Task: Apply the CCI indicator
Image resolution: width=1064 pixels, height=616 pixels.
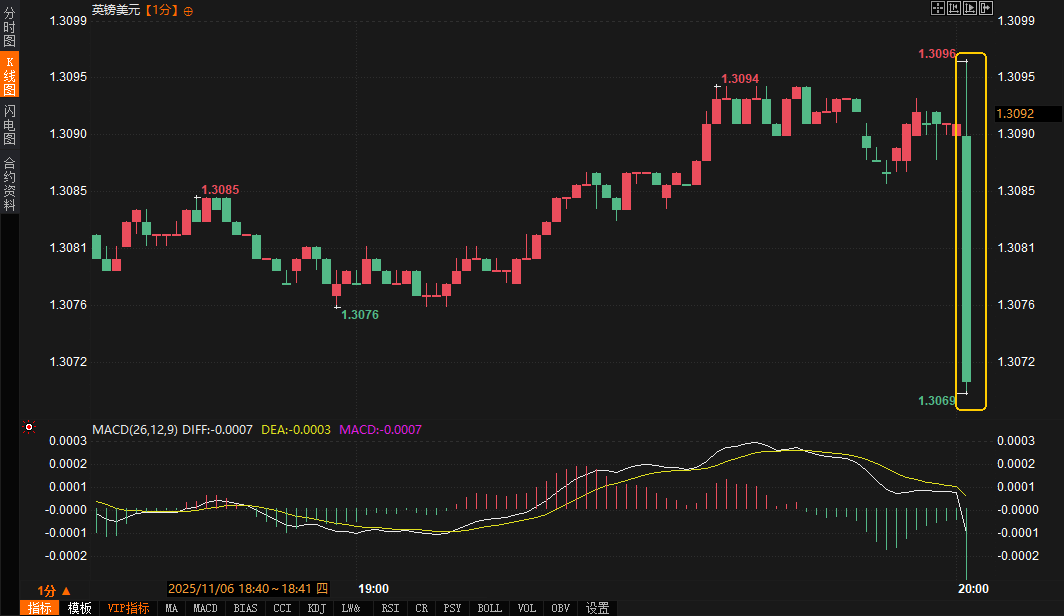Action: pos(282,608)
